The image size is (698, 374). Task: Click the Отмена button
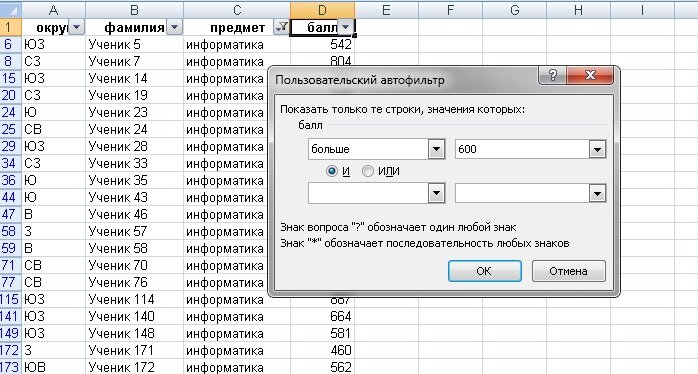(x=568, y=271)
